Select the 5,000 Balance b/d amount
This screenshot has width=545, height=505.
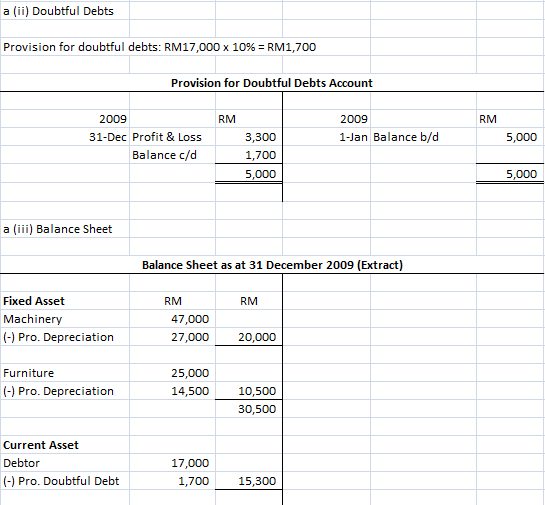(x=510, y=137)
